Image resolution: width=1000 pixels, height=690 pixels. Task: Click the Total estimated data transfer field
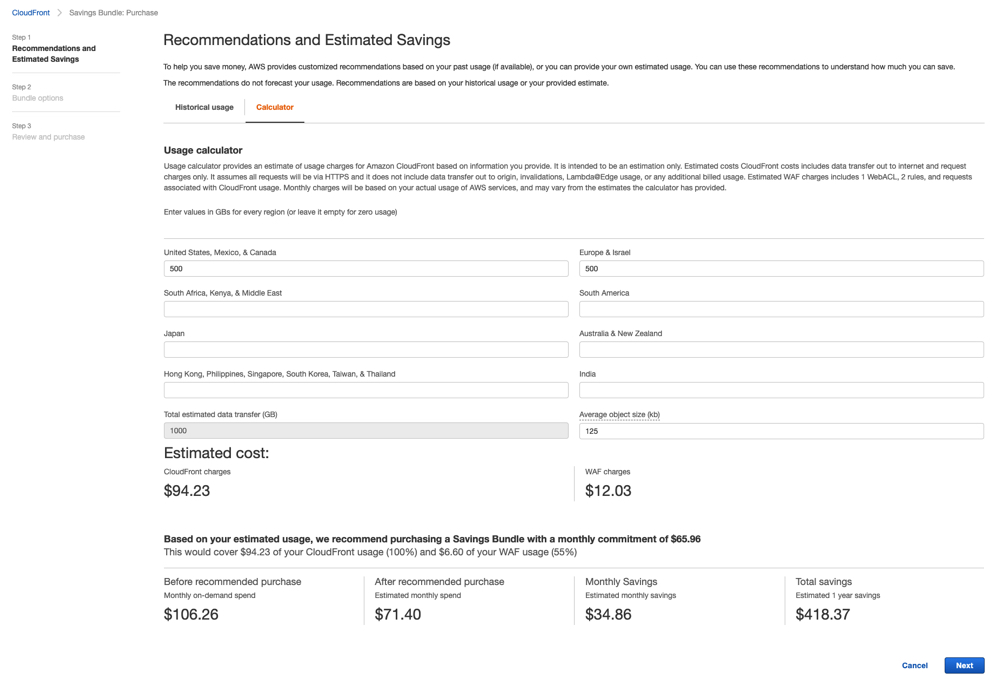[365, 429]
